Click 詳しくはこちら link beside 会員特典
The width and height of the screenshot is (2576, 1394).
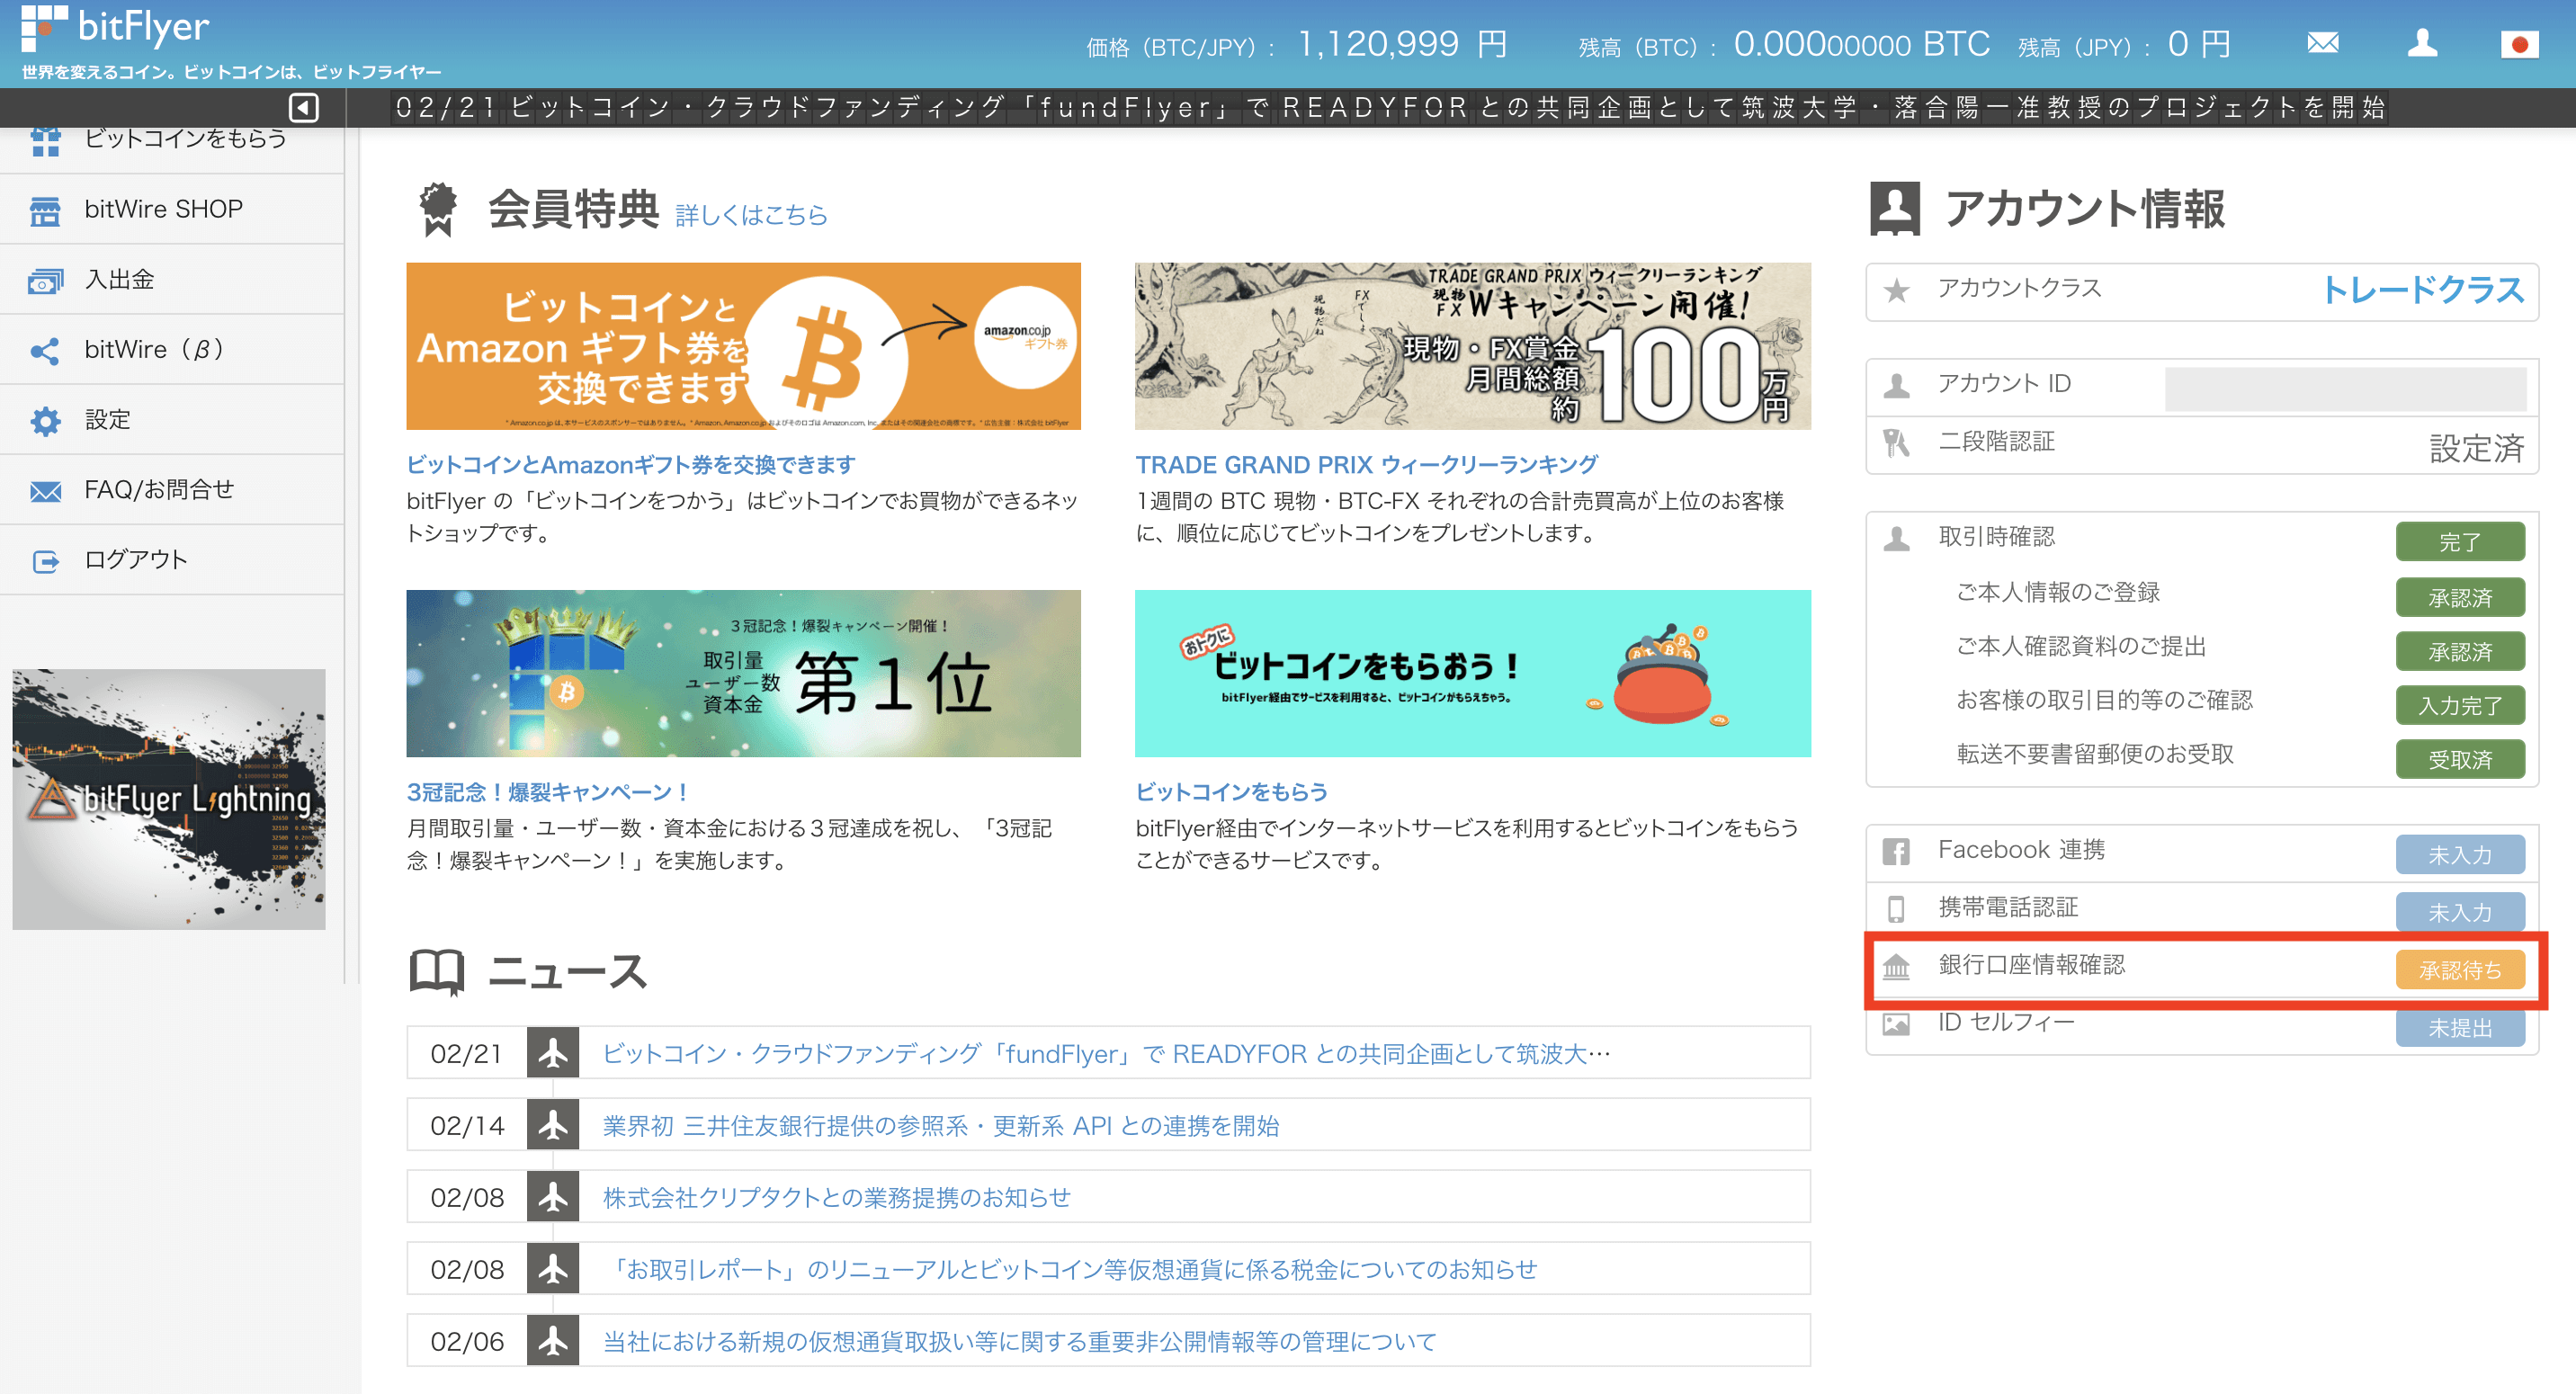[x=751, y=215]
